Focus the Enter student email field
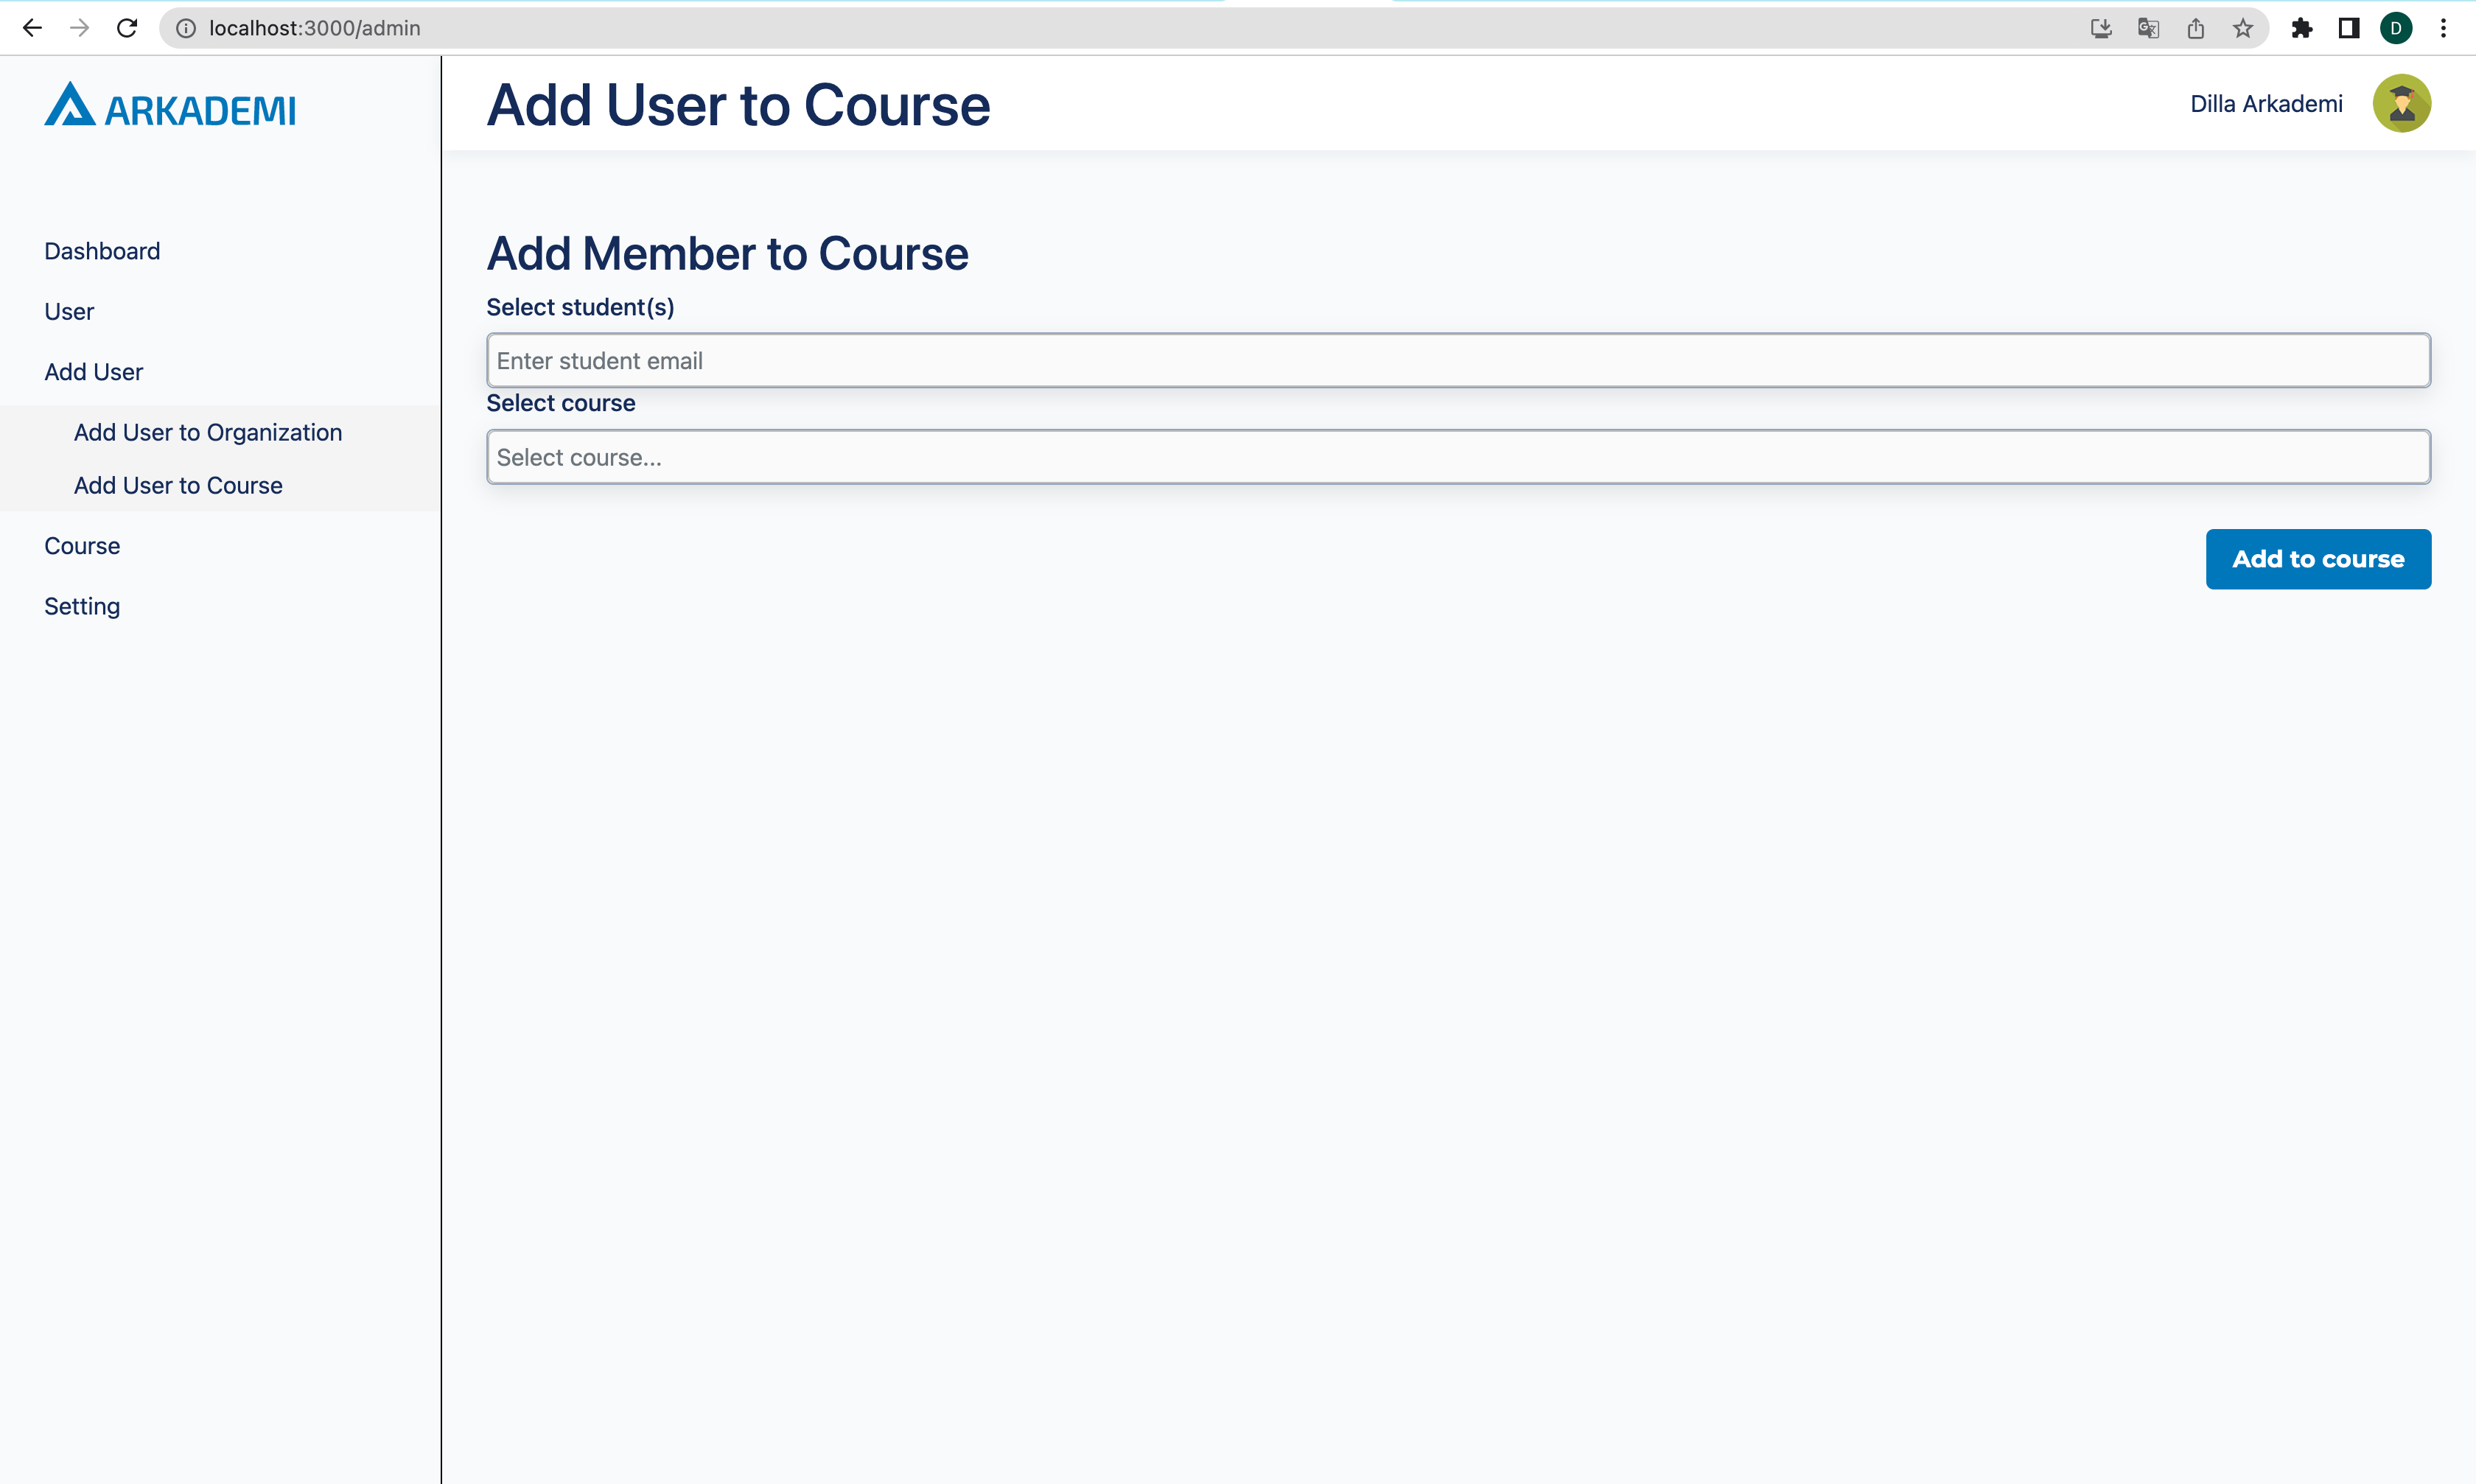Screen dimensions: 2476x1484 [1457, 361]
